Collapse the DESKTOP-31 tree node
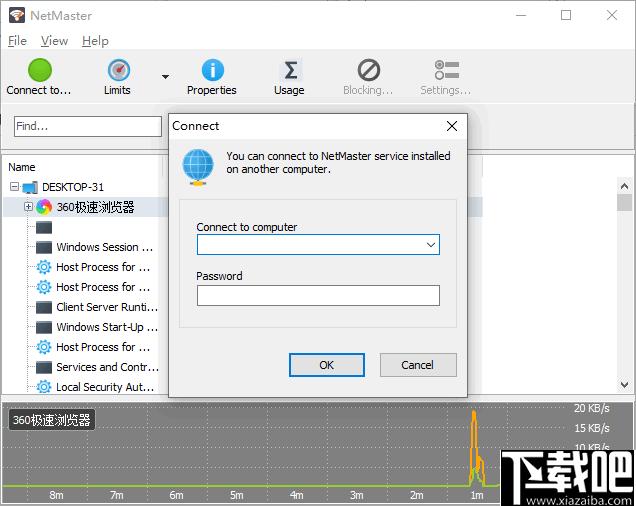 [x=14, y=187]
